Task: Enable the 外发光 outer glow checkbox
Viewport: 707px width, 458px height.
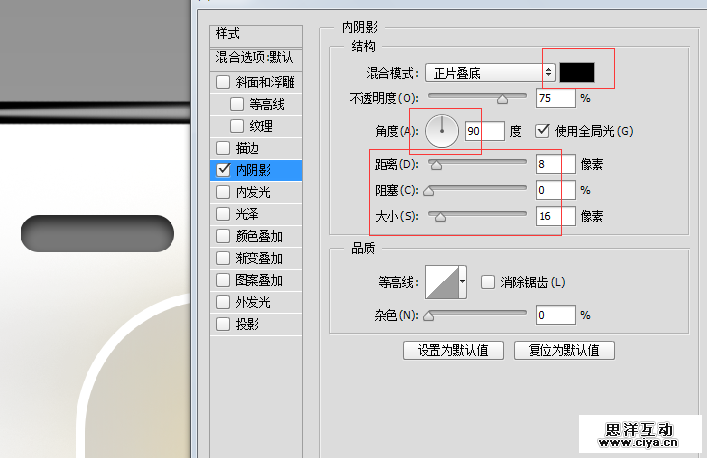Action: 223,302
